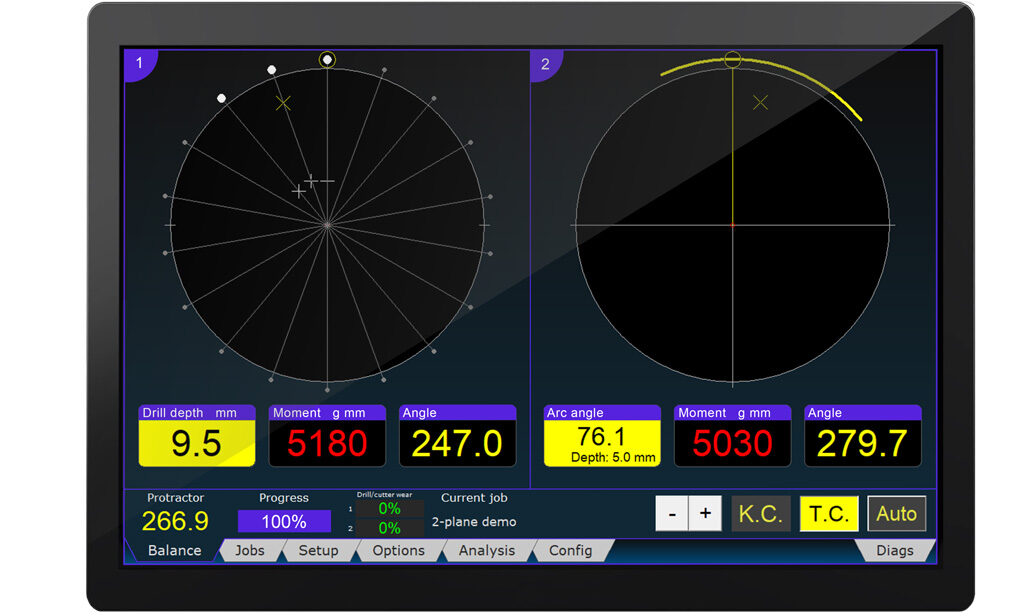Switch to the Jobs tab
This screenshot has width=1024, height=616.
pyautogui.click(x=249, y=551)
